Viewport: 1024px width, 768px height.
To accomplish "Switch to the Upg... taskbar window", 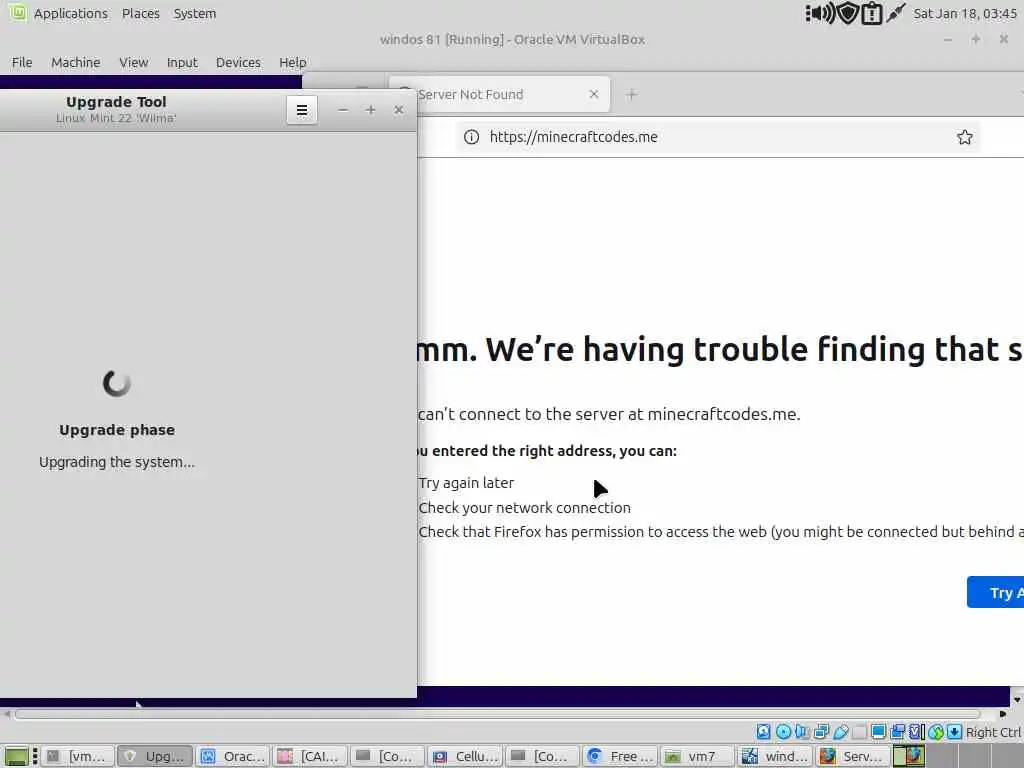I will (x=155, y=756).
